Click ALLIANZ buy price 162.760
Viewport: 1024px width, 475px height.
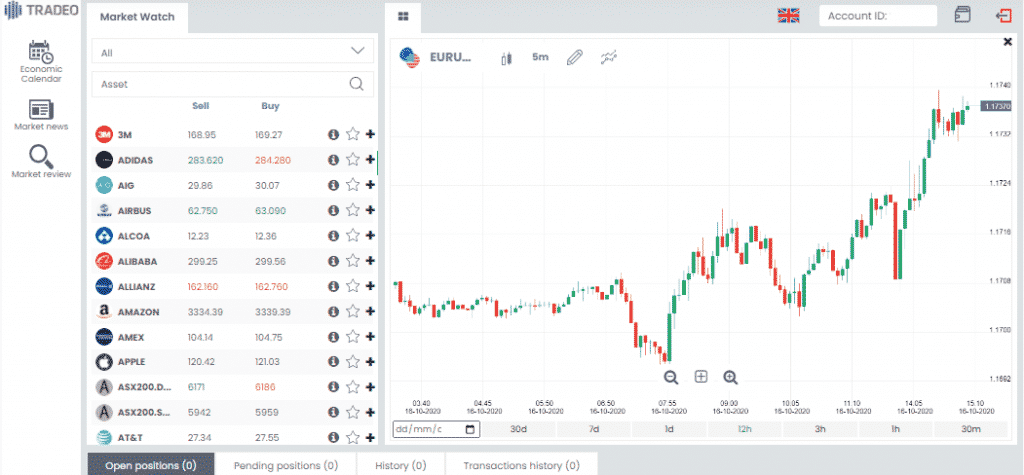click(x=273, y=286)
